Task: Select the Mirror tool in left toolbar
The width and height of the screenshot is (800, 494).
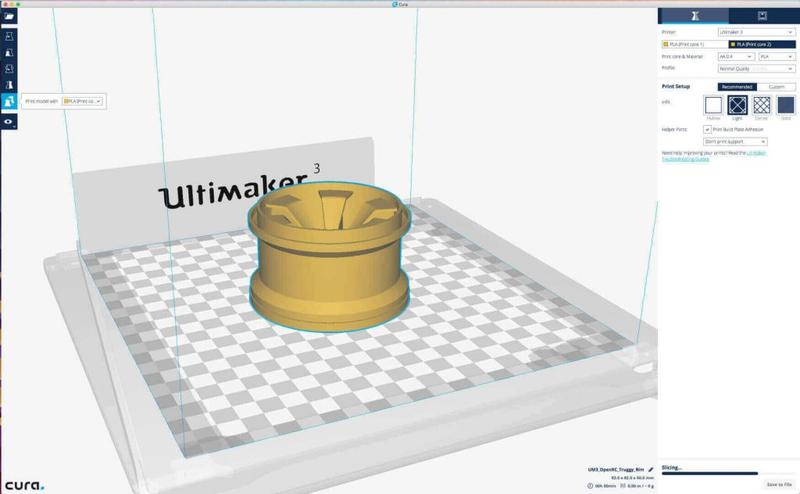Action: tap(9, 86)
